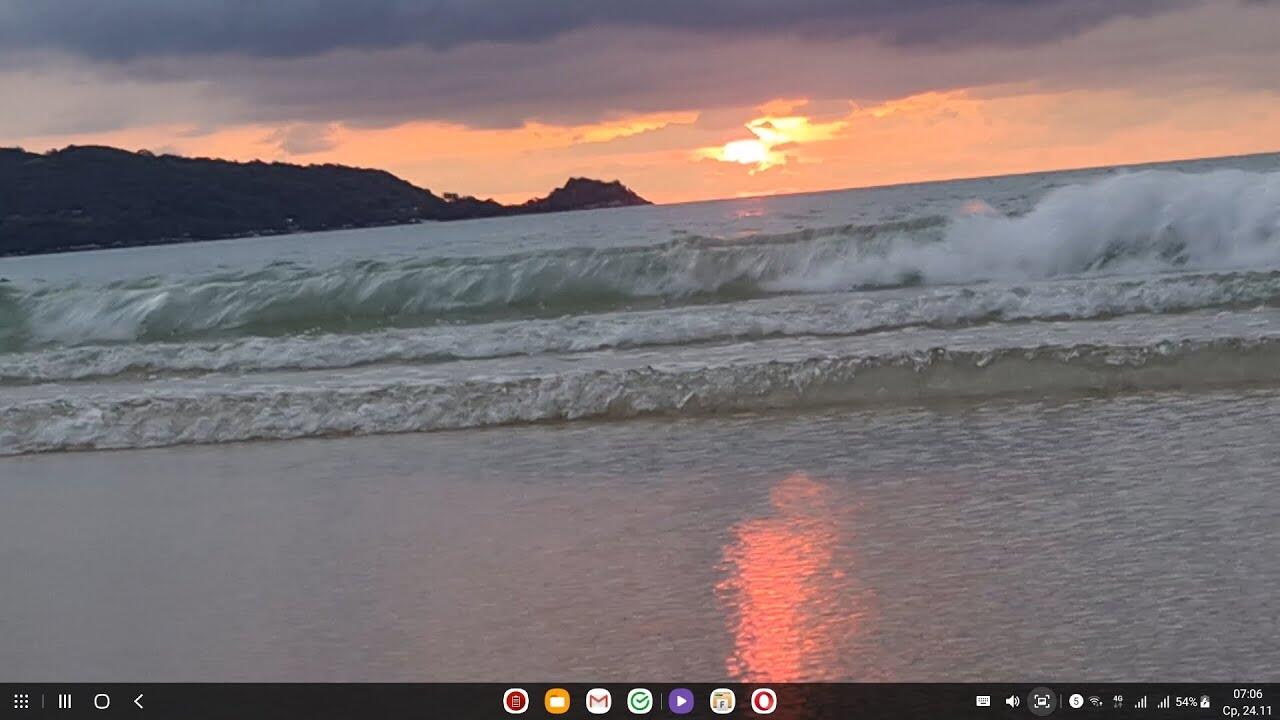Launch the orange My Files app

click(x=557, y=701)
